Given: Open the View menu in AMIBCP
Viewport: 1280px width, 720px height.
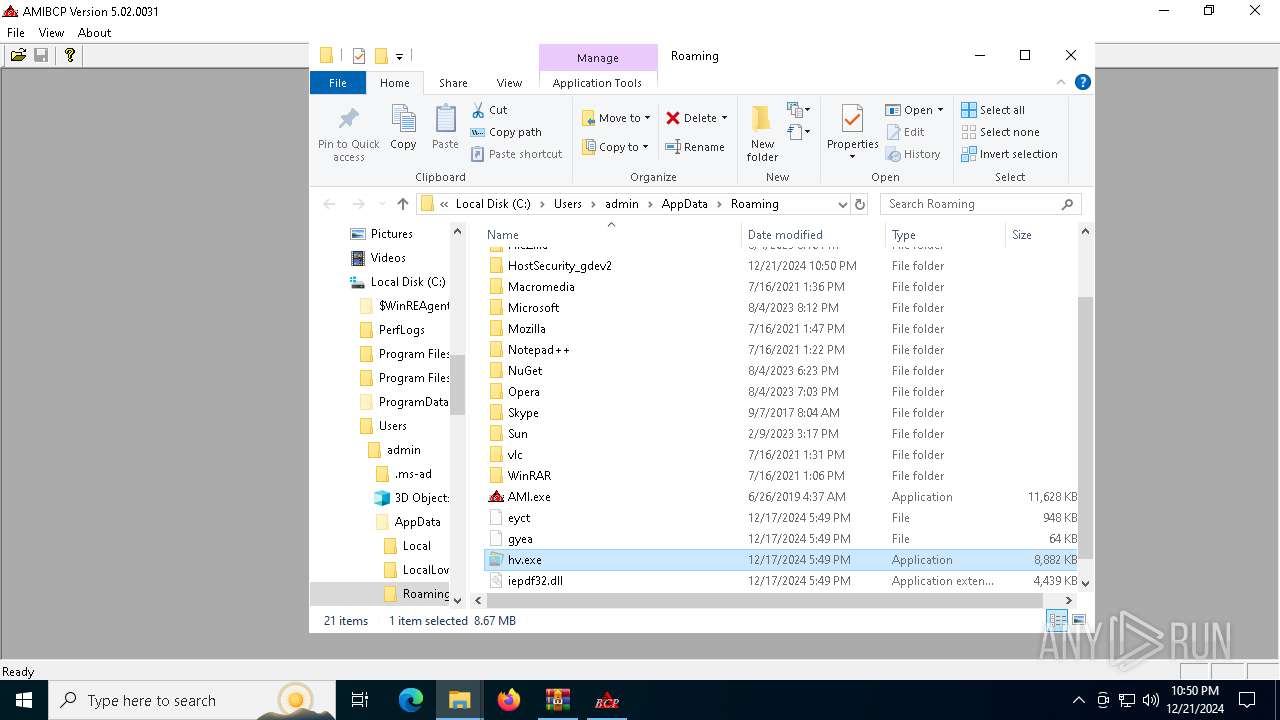Looking at the screenshot, I should pos(51,32).
